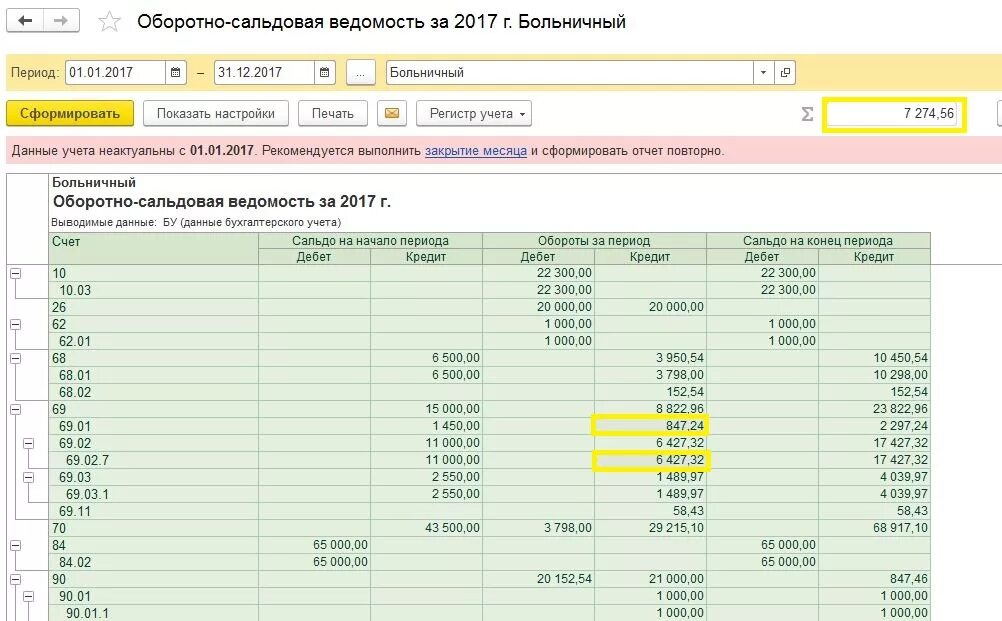Click the sum field showing 7 274,56
The width and height of the screenshot is (1002, 621).
click(x=894, y=114)
